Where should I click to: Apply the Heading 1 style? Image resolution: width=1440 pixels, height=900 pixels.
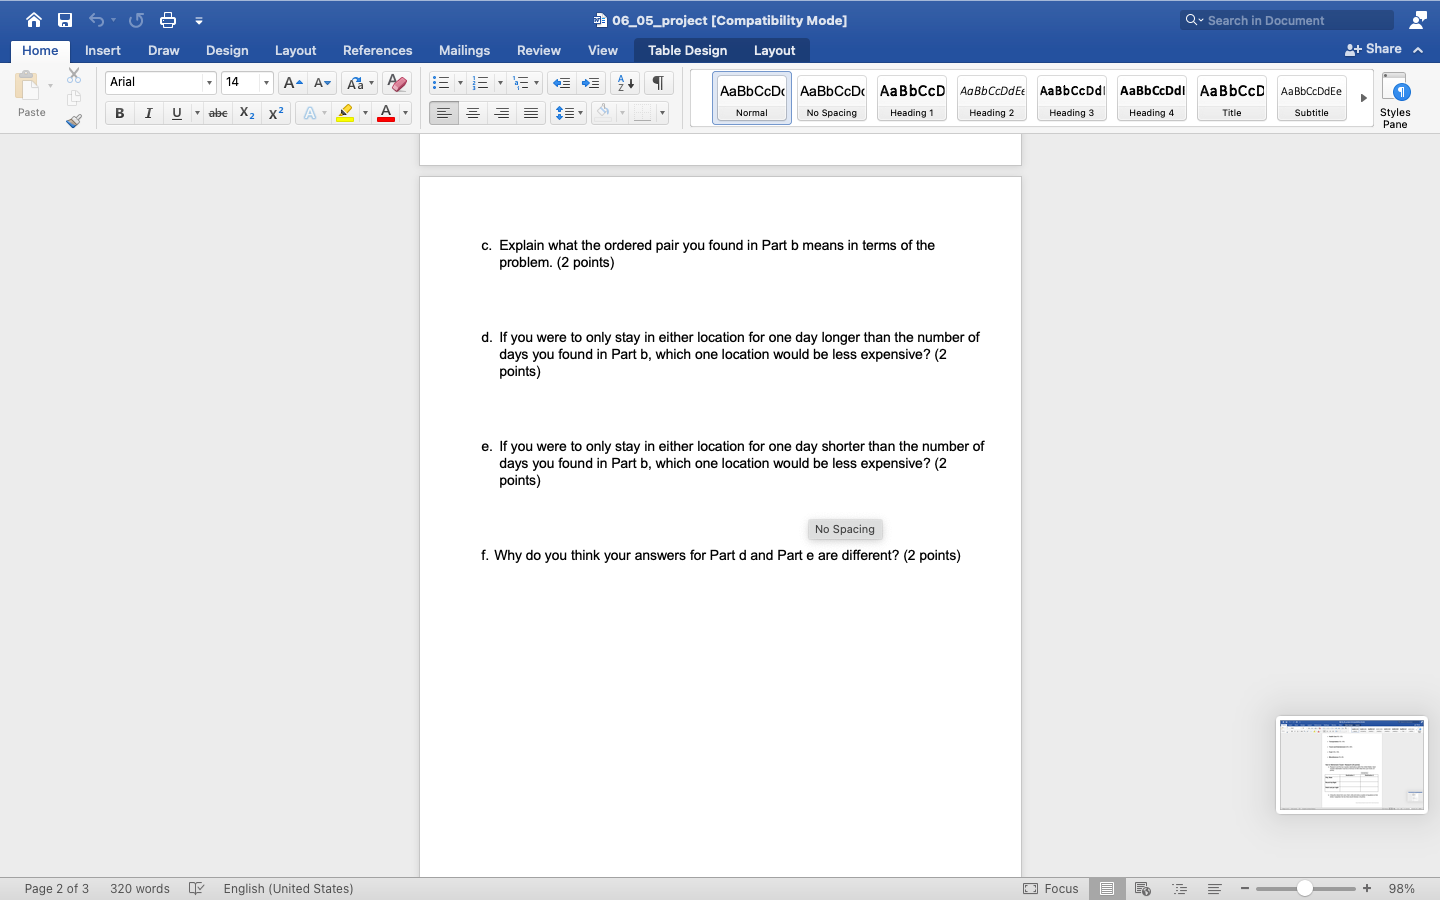tap(912, 98)
